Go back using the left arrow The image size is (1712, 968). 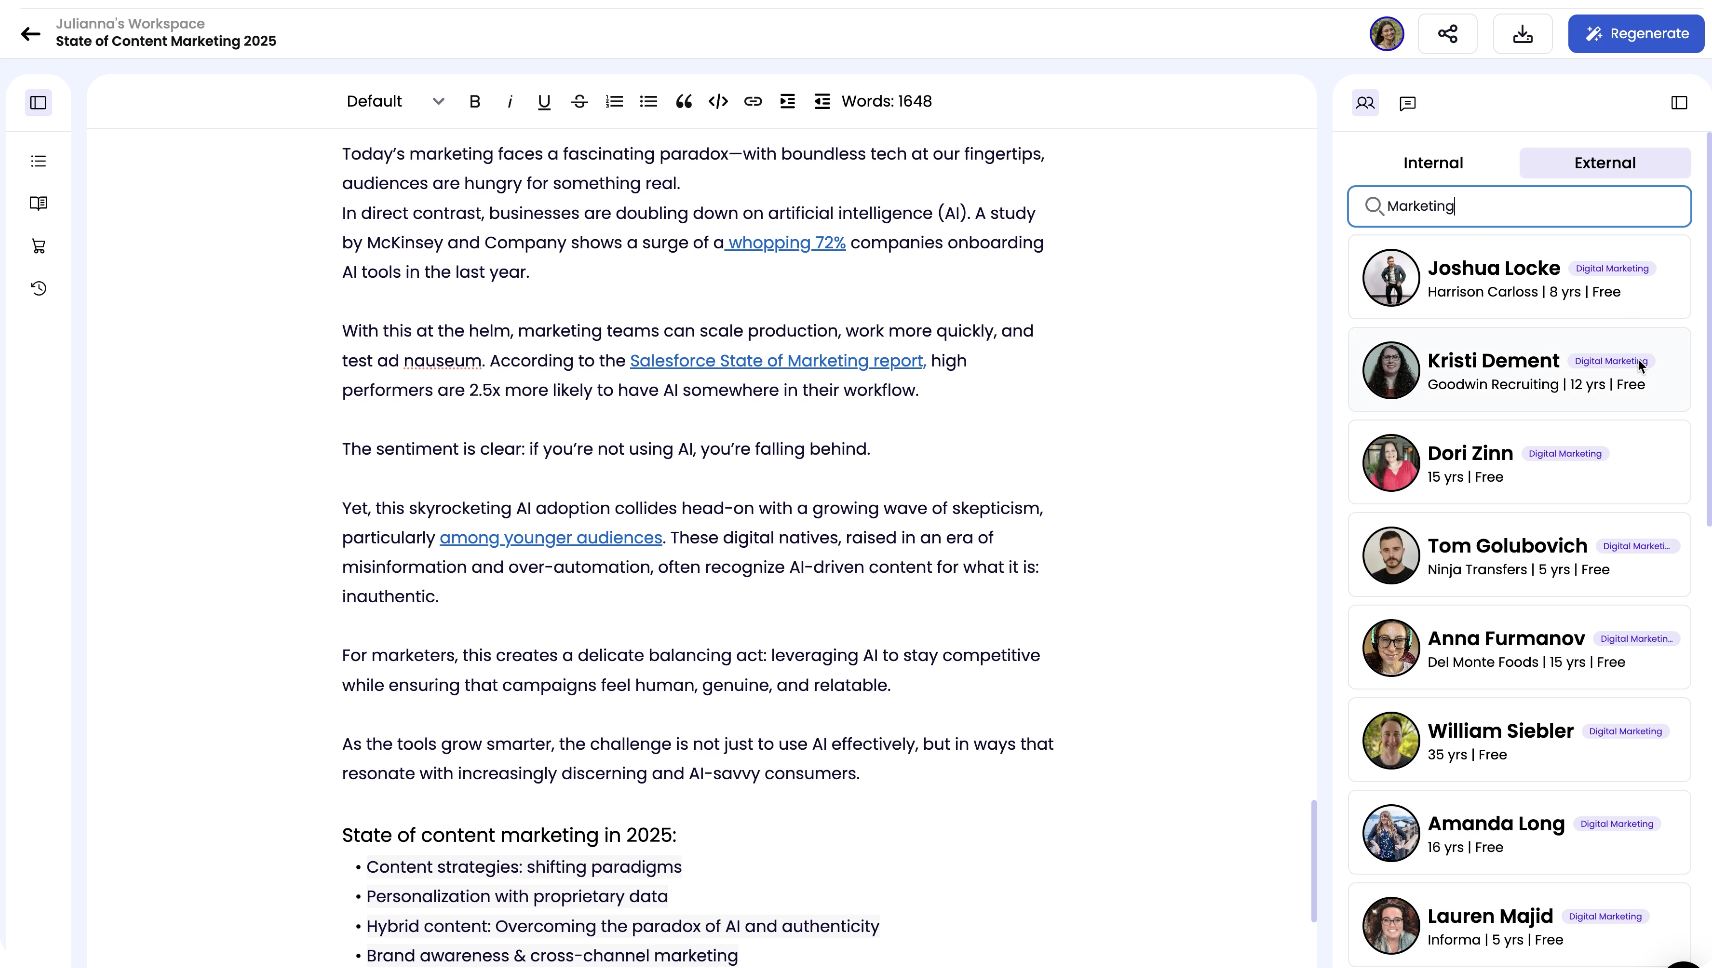(x=31, y=33)
